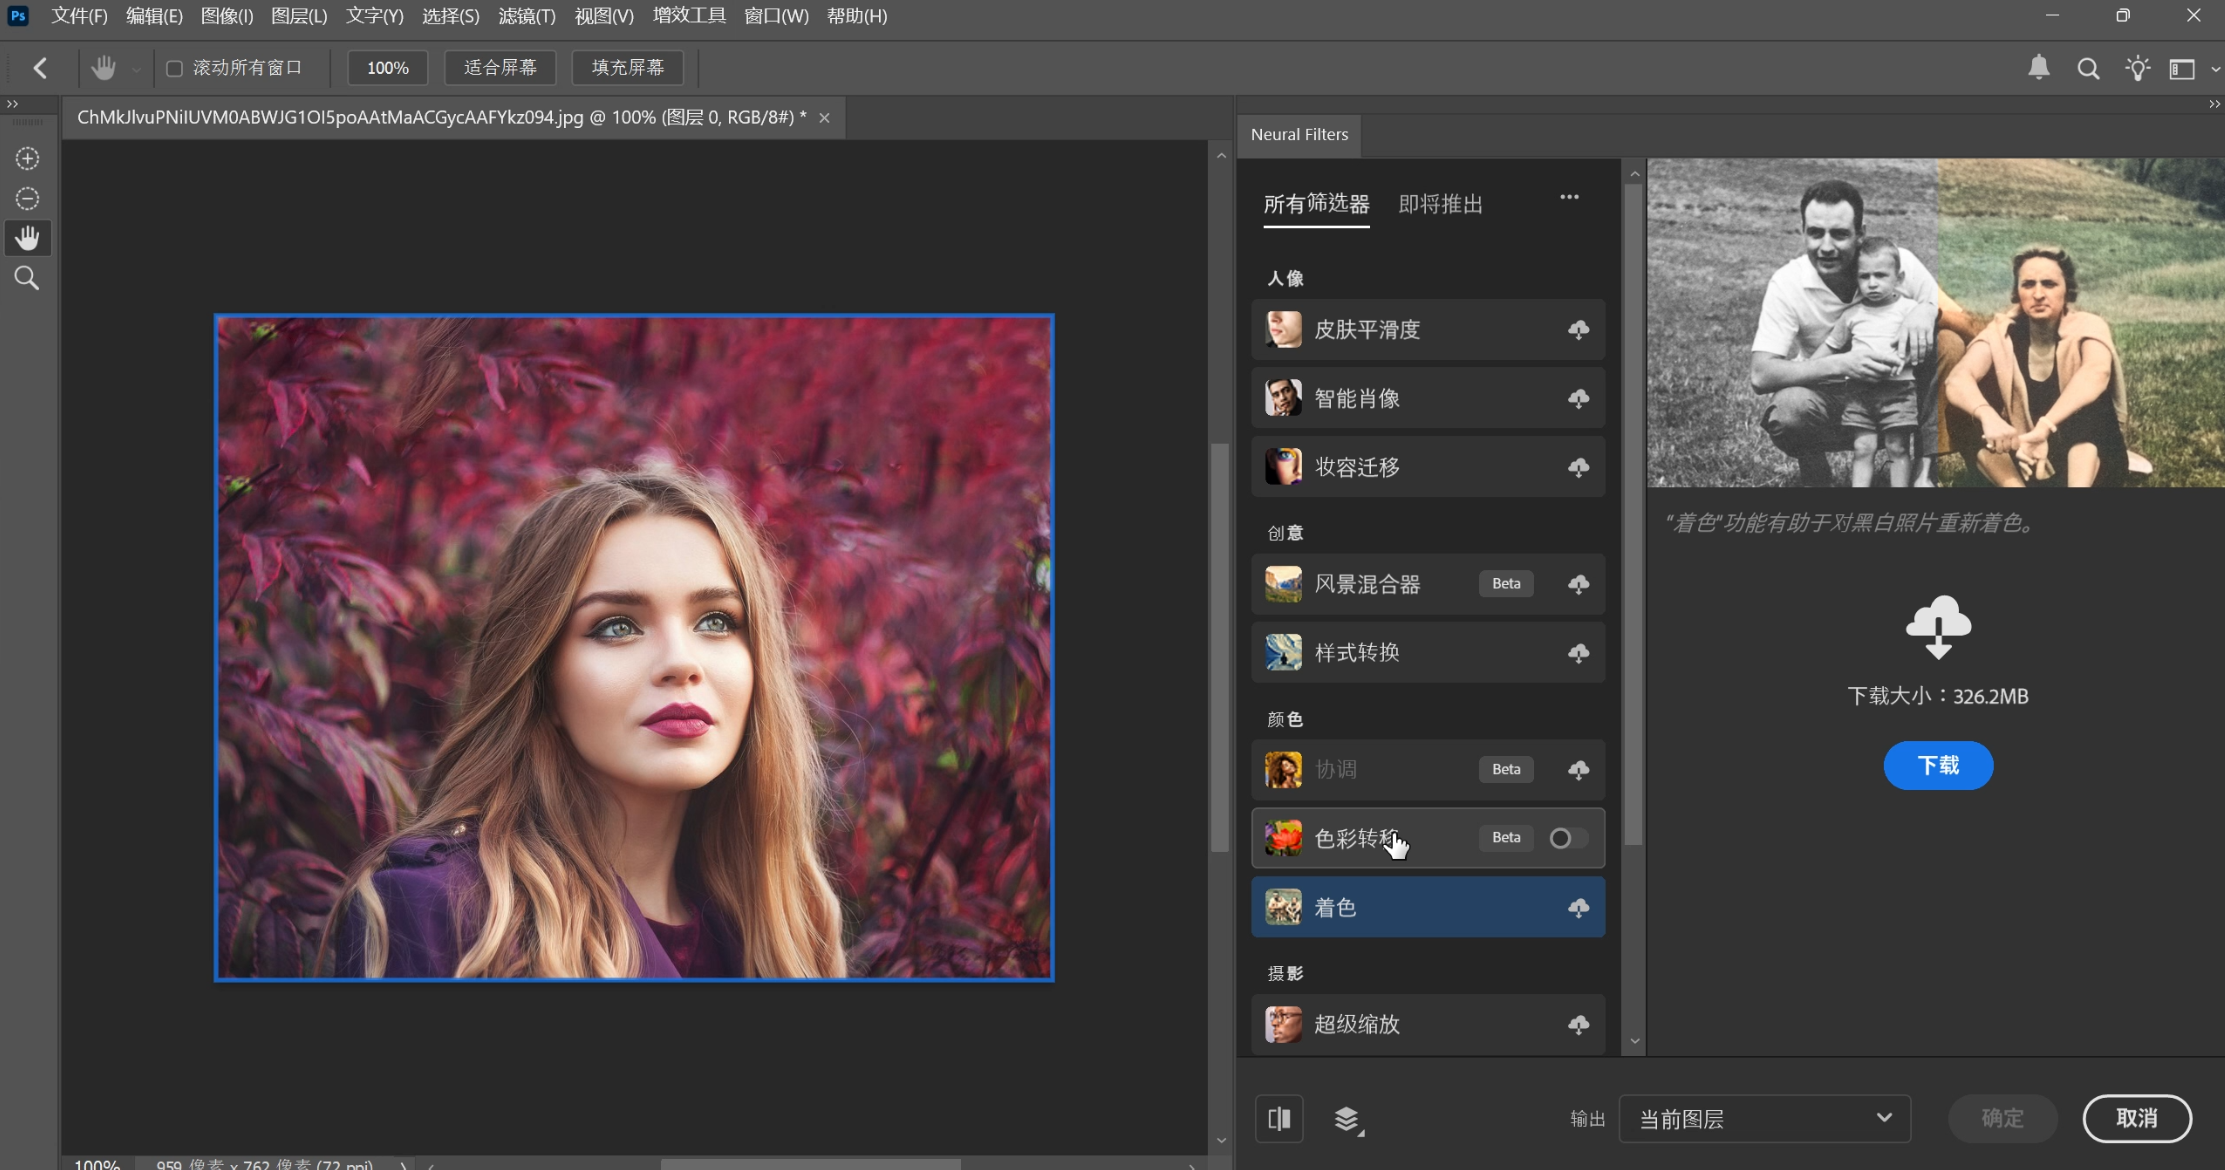Select the 样式转换 filter row

[x=1428, y=653]
